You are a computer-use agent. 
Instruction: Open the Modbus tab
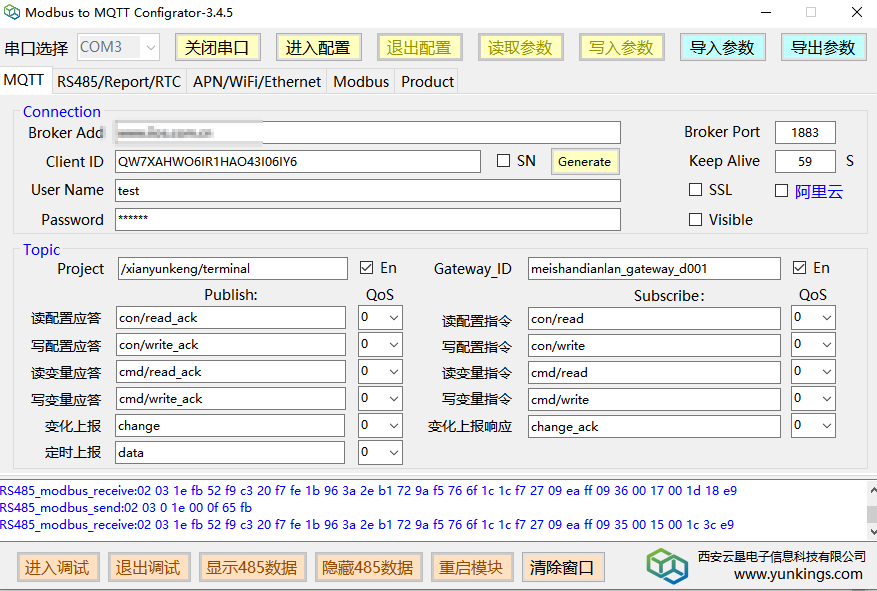361,82
